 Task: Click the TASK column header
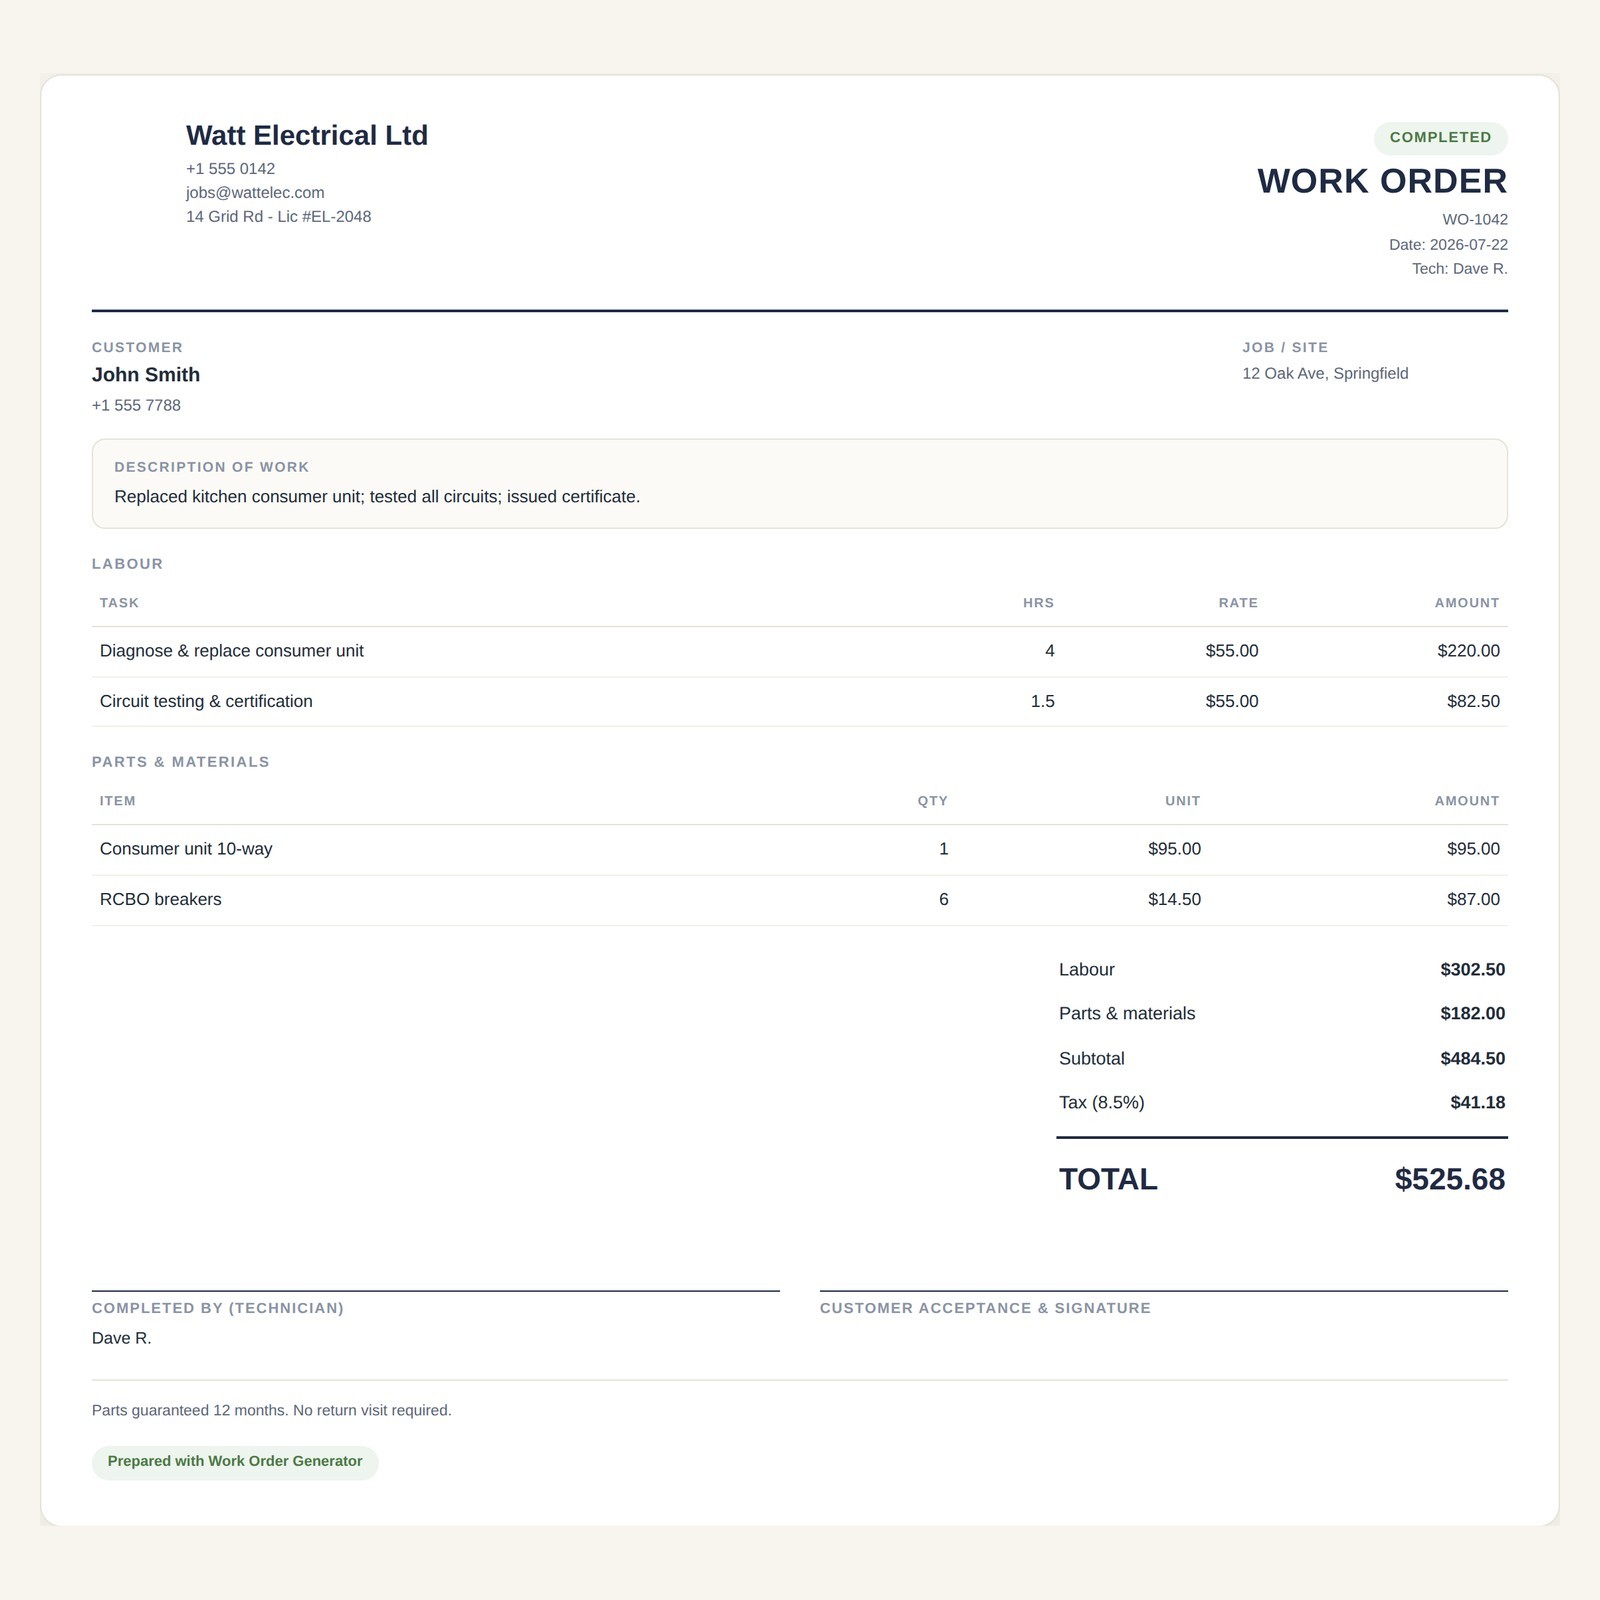pyautogui.click(x=119, y=603)
